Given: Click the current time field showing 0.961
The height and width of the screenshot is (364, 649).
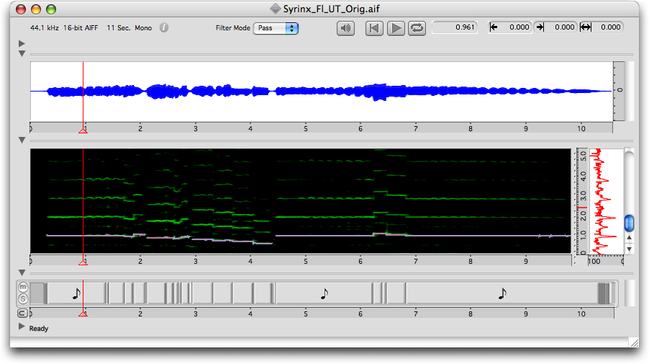Looking at the screenshot, I should [x=454, y=27].
